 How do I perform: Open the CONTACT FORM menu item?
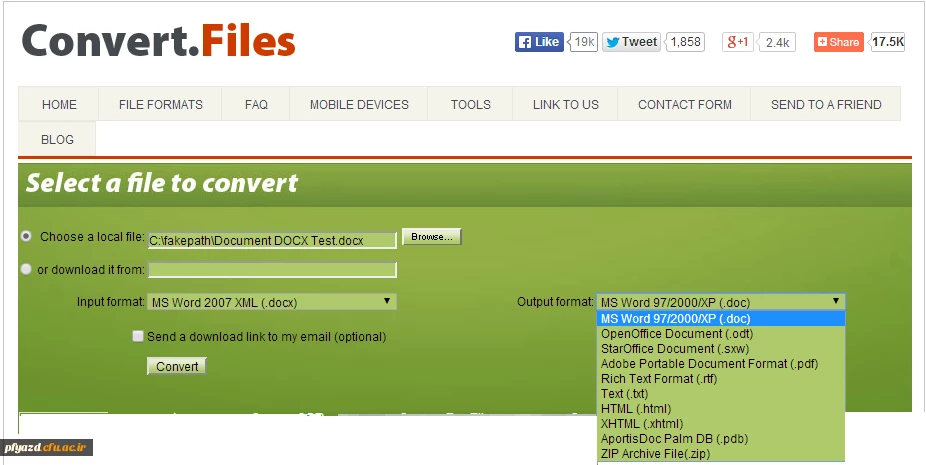684,104
